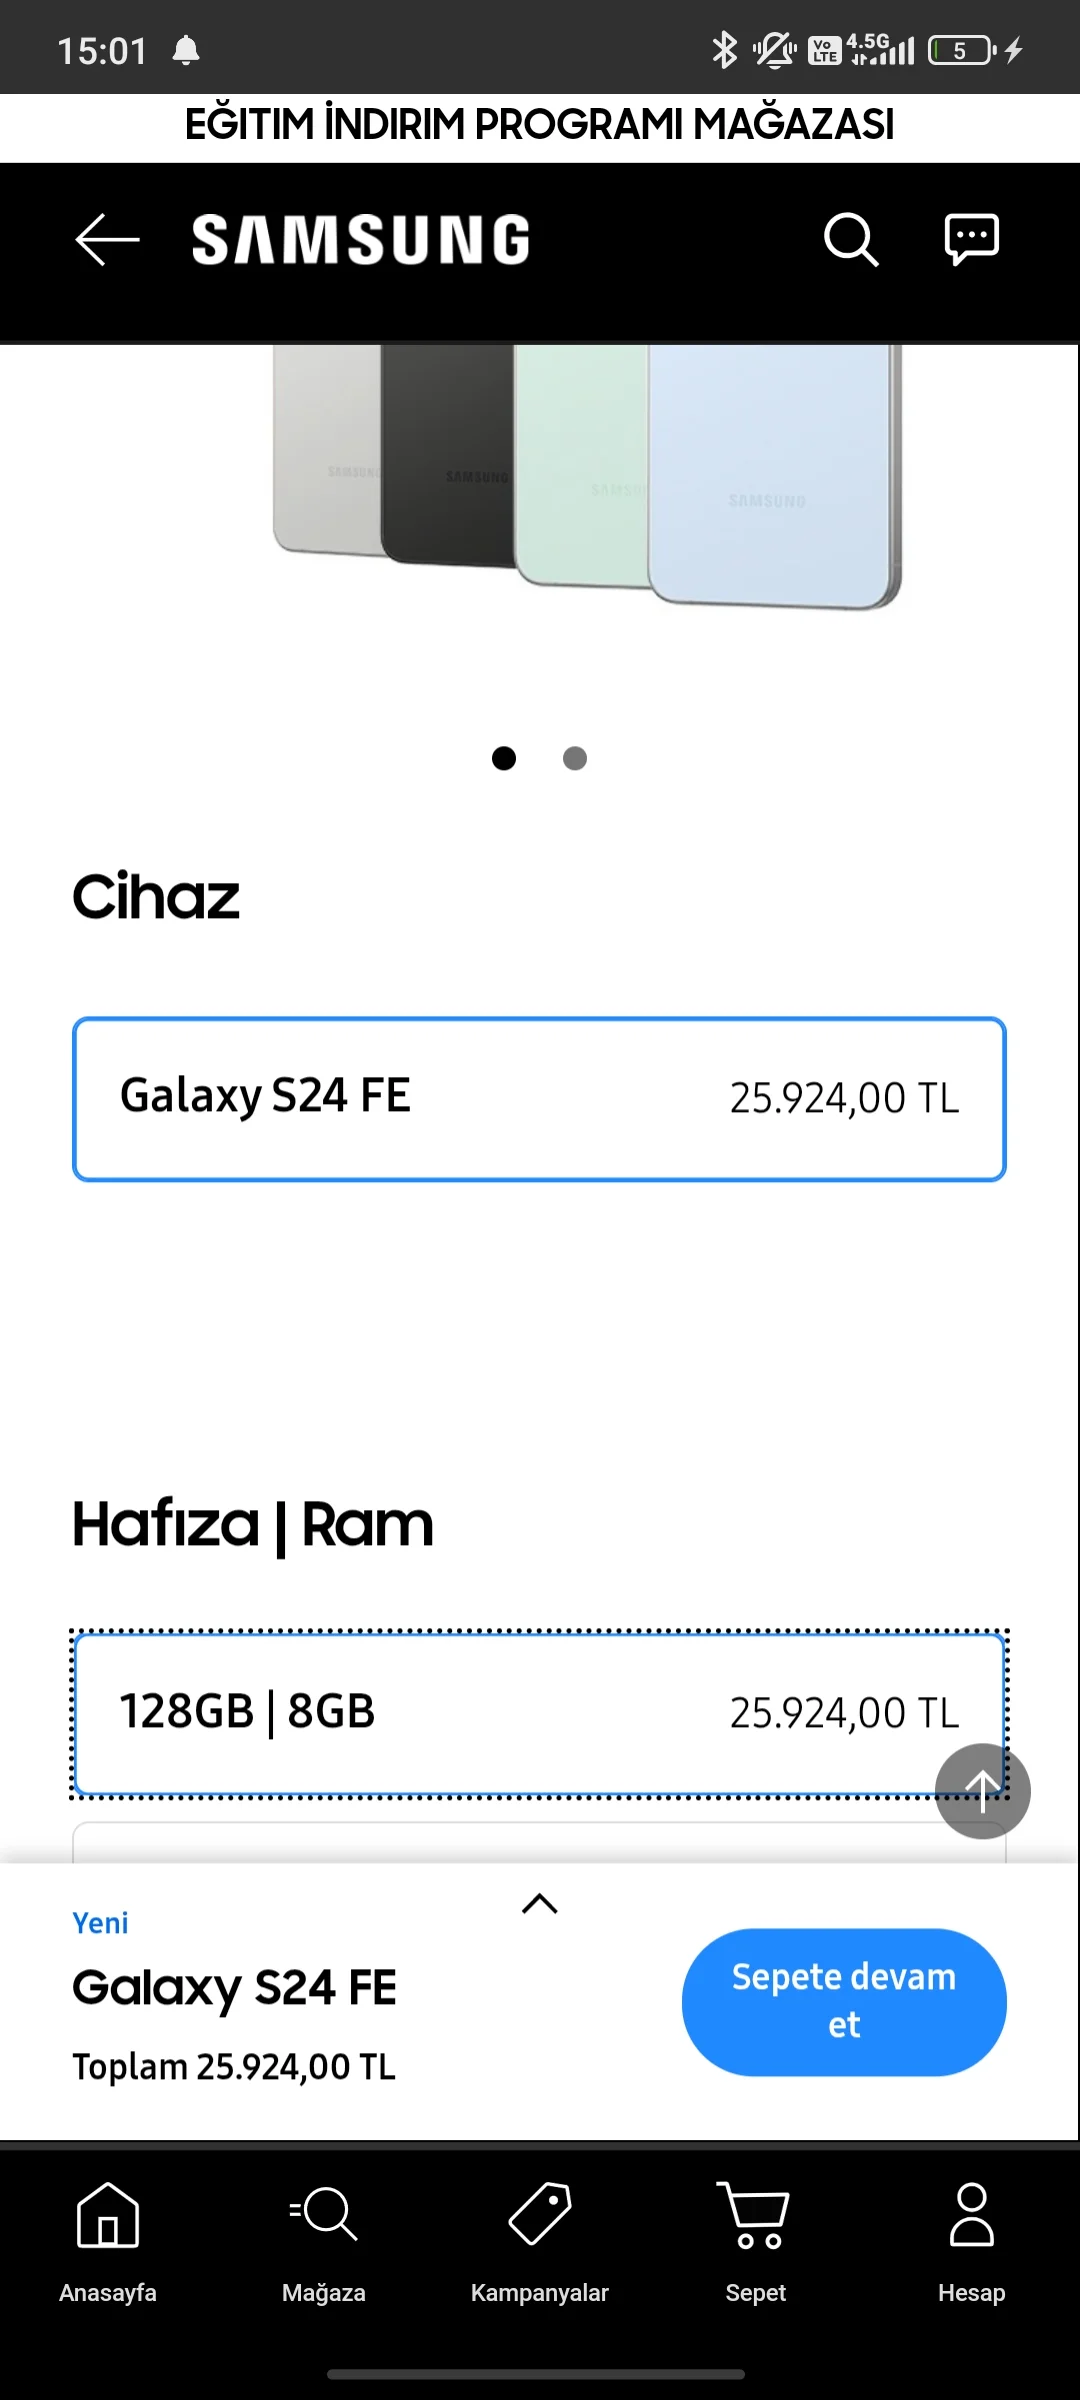
Task: Tap the back arrow icon
Action: (107, 240)
